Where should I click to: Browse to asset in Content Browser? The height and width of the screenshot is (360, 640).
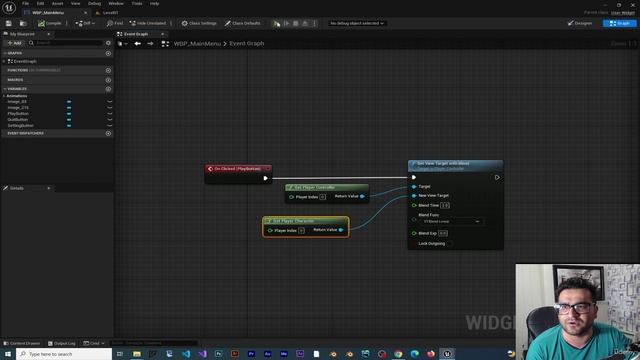point(23,23)
